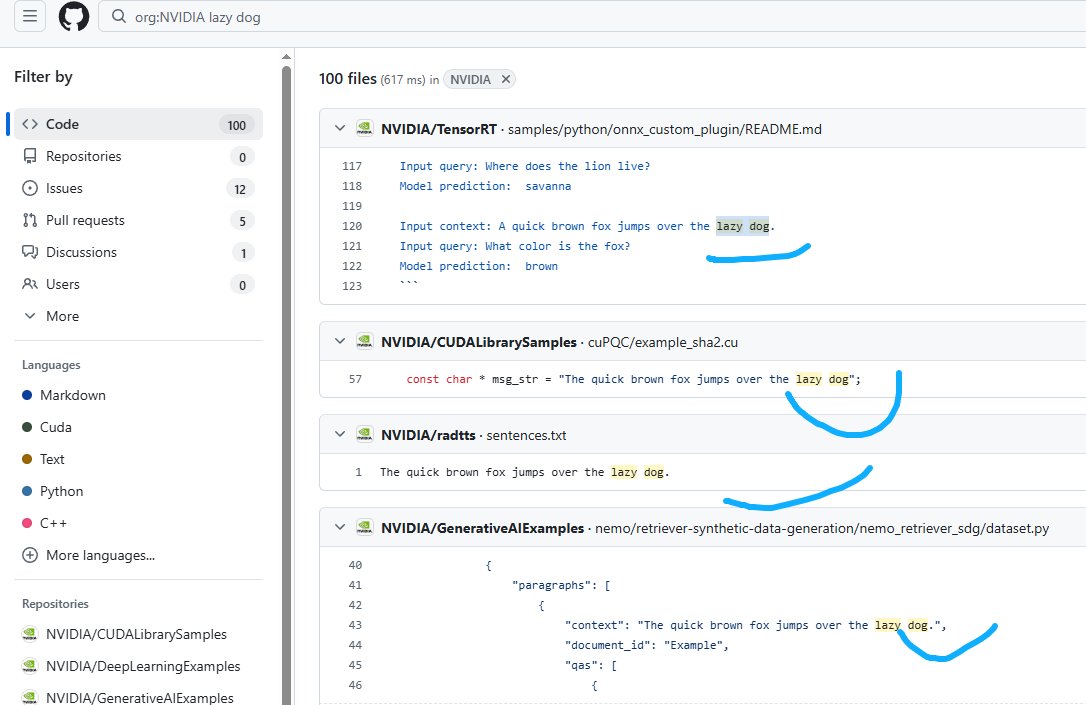Screen dimensions: 1086x705
Task: Click the Code count badge 100
Action: [x=237, y=125]
